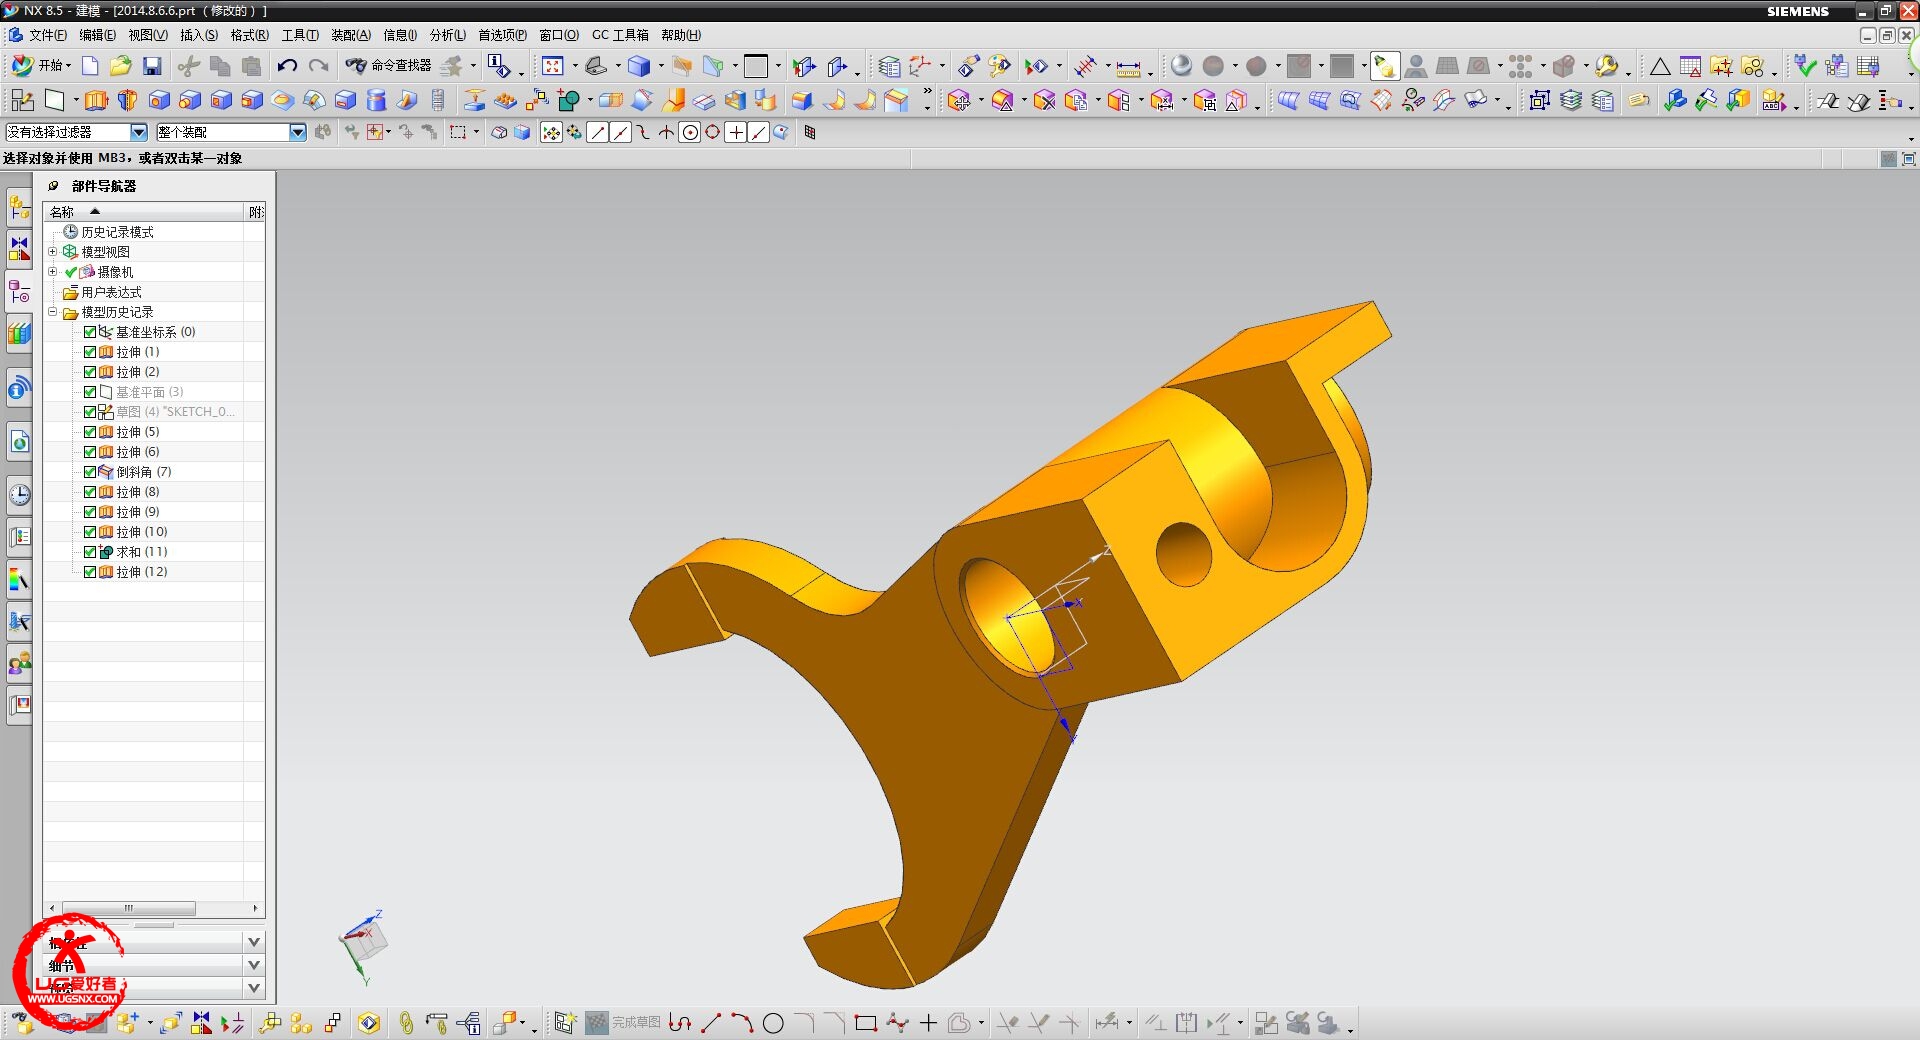
Task: Toggle the 基准平面 (3) checkbox
Action: tap(90, 392)
